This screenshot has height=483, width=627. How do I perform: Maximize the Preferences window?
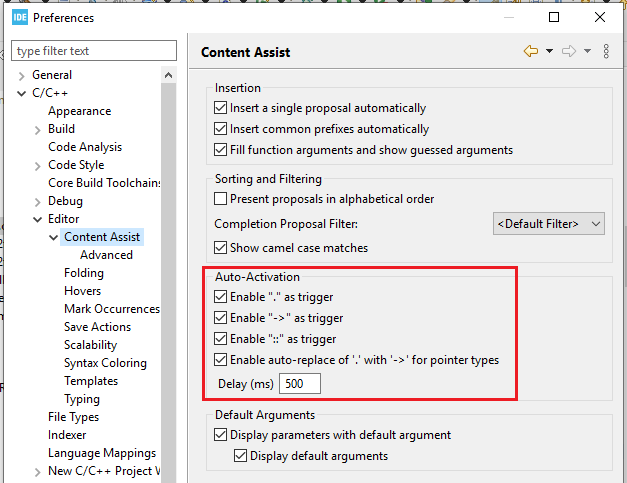(x=554, y=17)
